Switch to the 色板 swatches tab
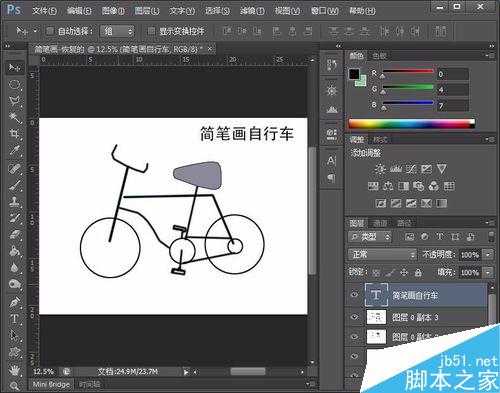 [x=379, y=56]
